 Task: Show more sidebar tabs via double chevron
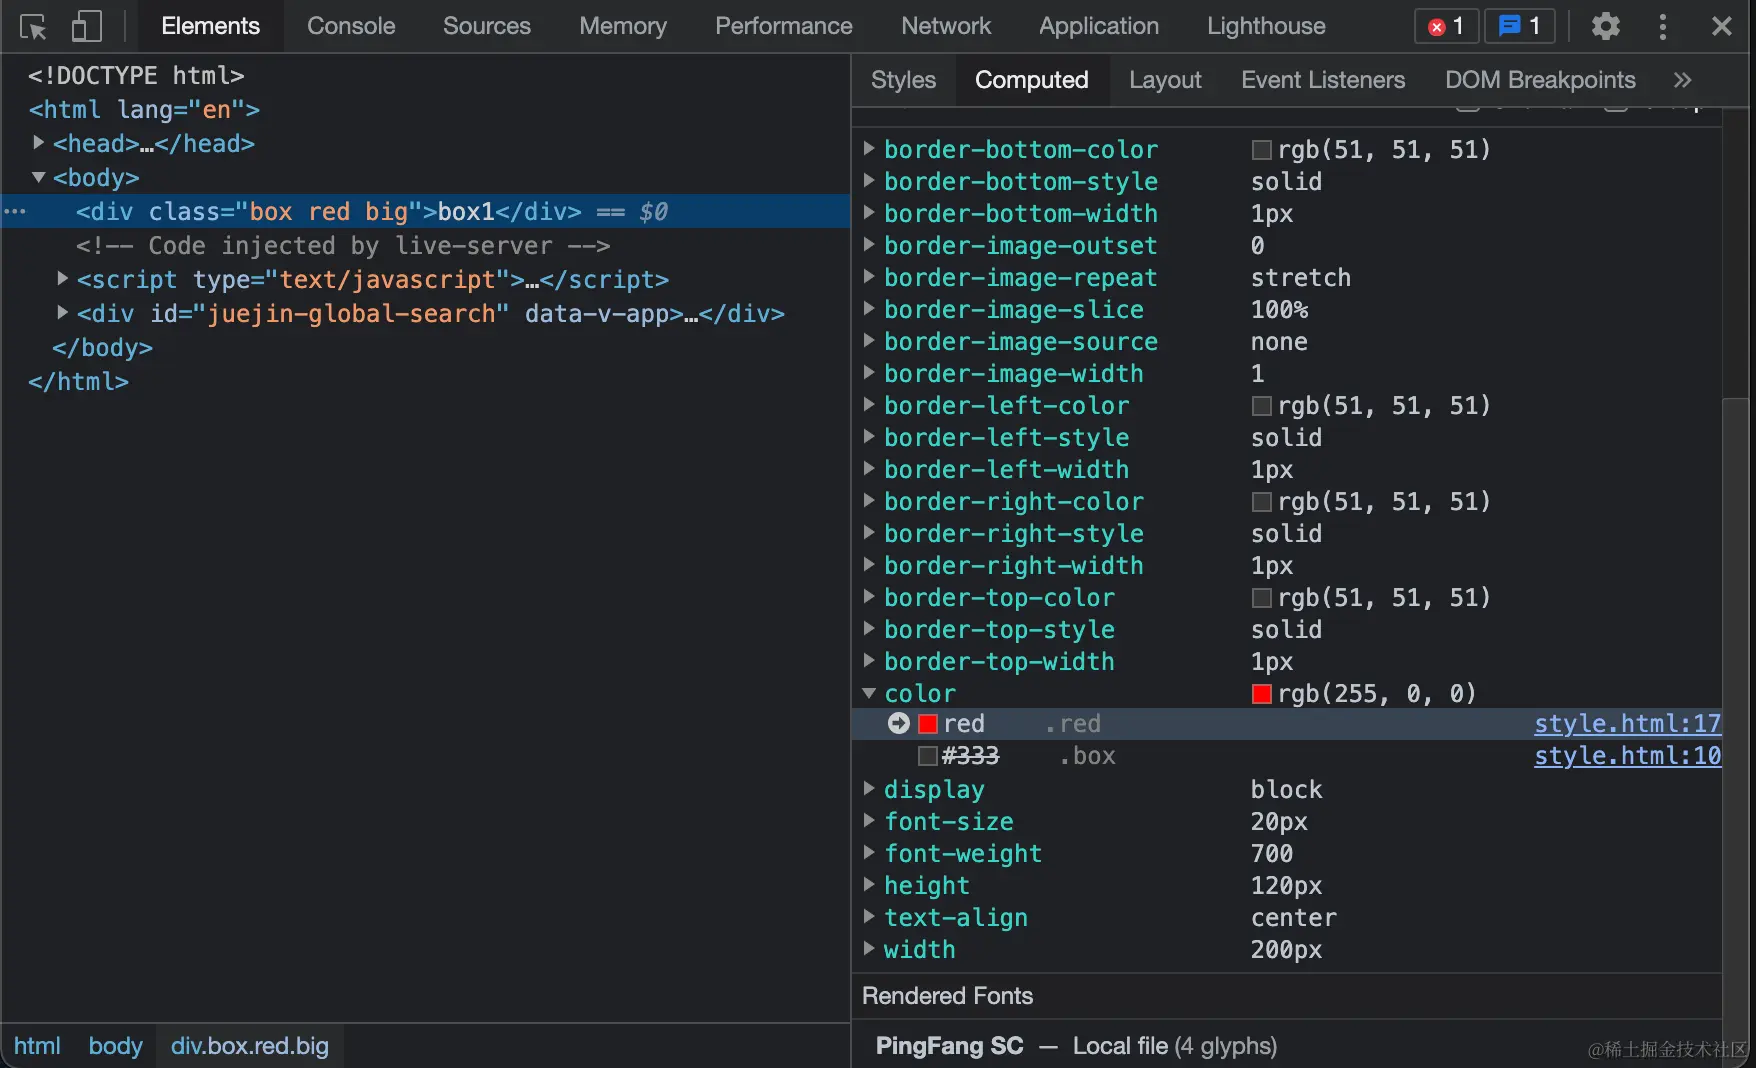[1683, 80]
